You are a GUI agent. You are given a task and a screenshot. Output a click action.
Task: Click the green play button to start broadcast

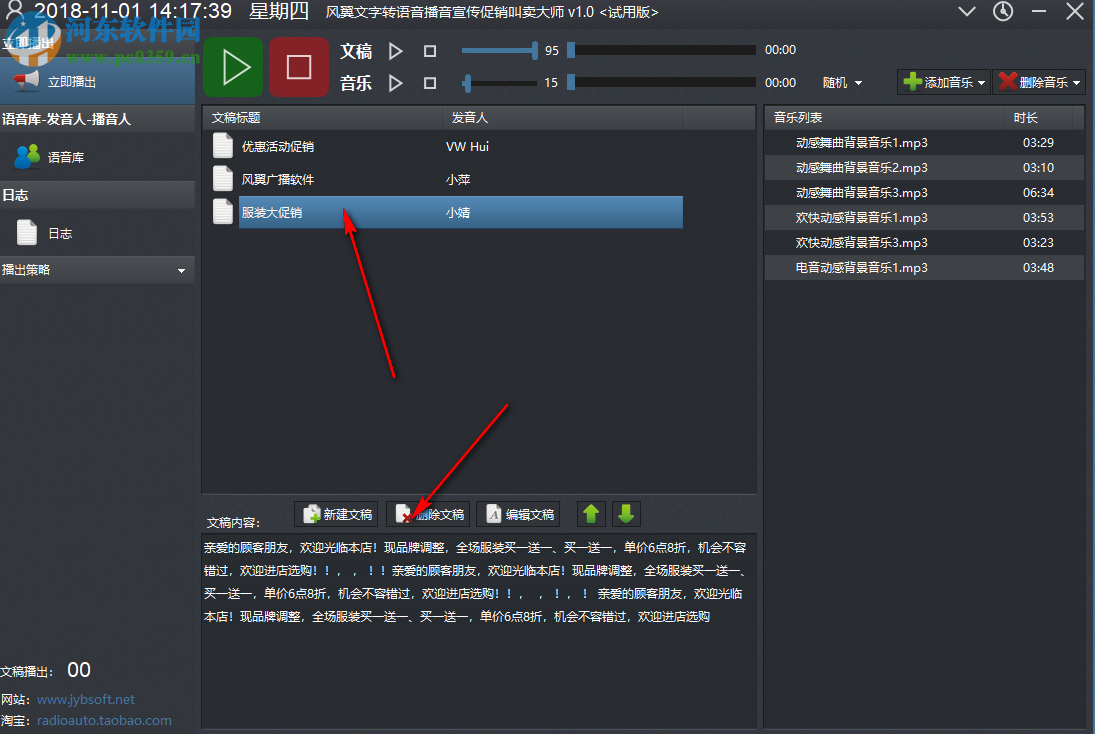pos(233,66)
